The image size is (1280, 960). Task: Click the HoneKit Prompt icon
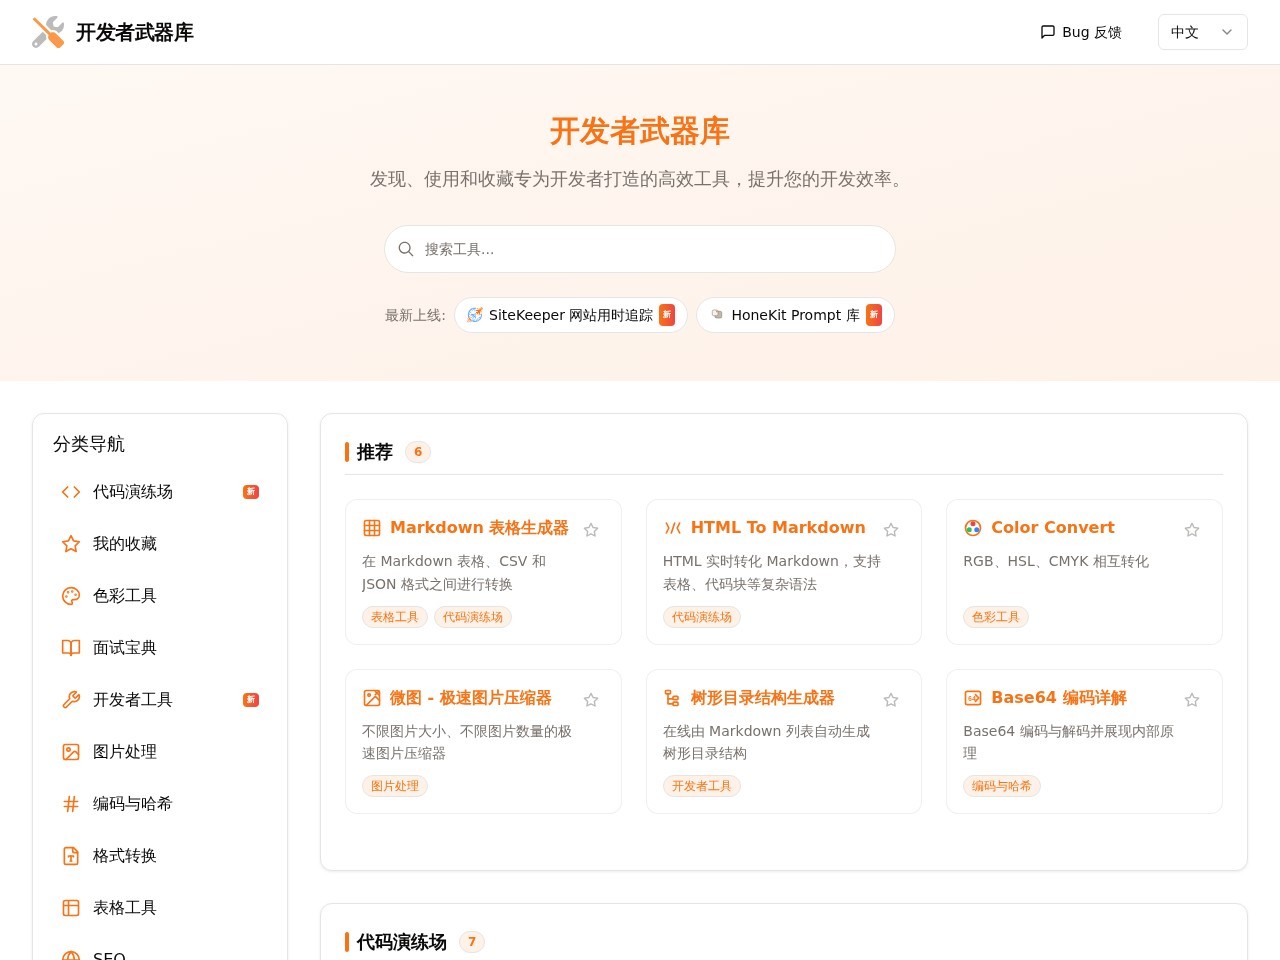pyautogui.click(x=717, y=315)
